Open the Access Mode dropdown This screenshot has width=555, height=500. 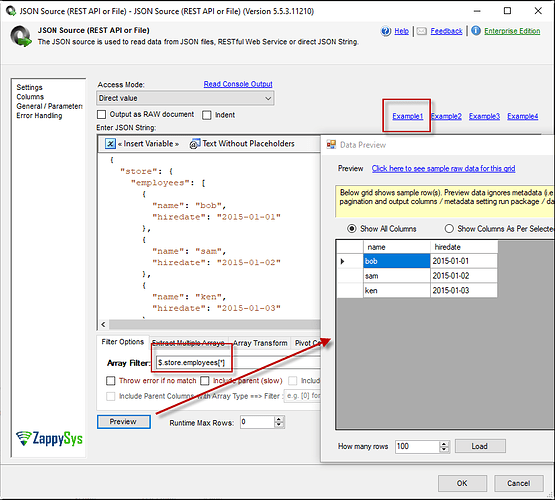[185, 98]
